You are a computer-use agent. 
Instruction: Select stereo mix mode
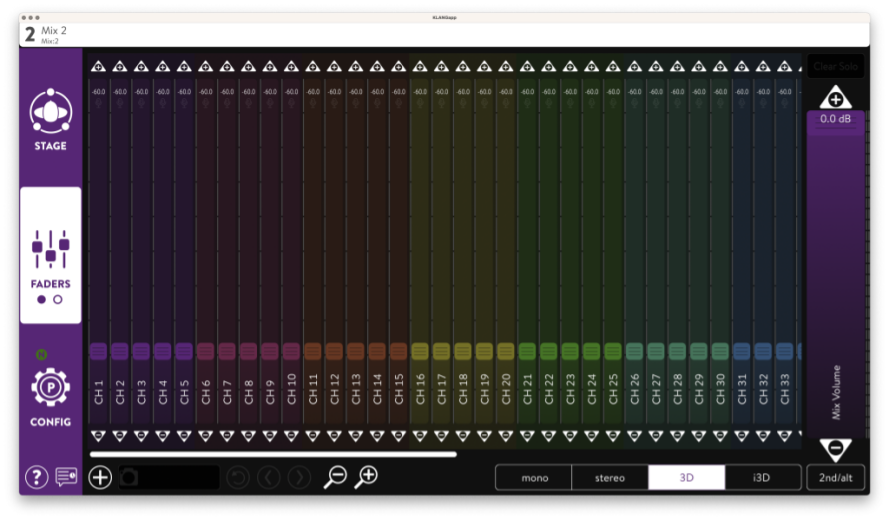point(610,478)
